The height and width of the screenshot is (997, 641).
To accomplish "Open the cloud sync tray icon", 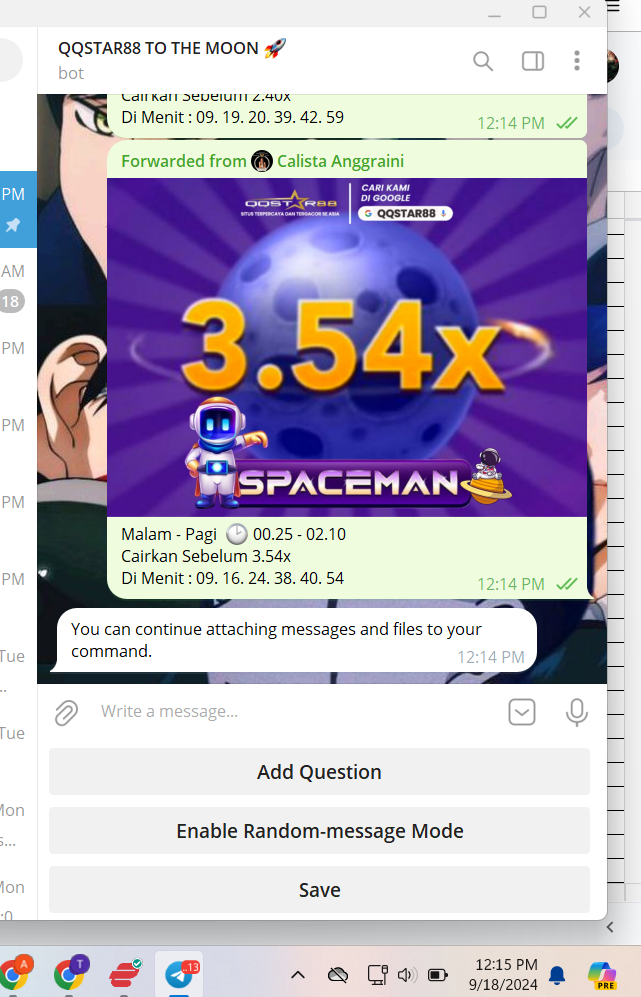I will click(x=338, y=974).
